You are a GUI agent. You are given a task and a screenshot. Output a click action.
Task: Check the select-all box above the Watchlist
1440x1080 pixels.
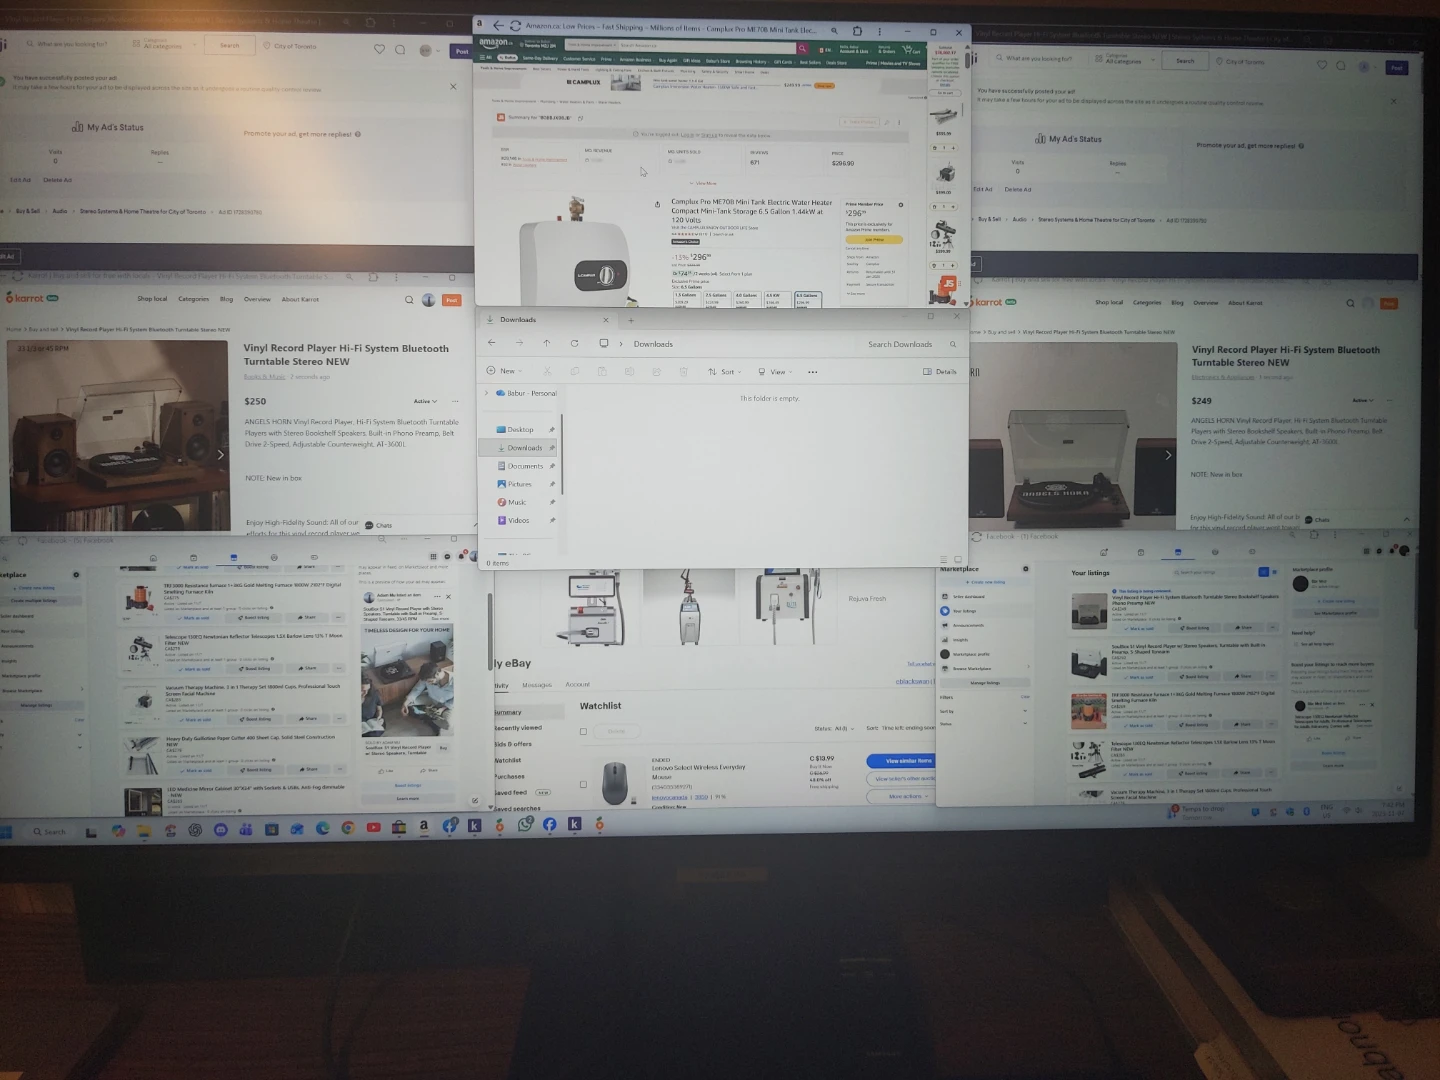[x=584, y=731]
